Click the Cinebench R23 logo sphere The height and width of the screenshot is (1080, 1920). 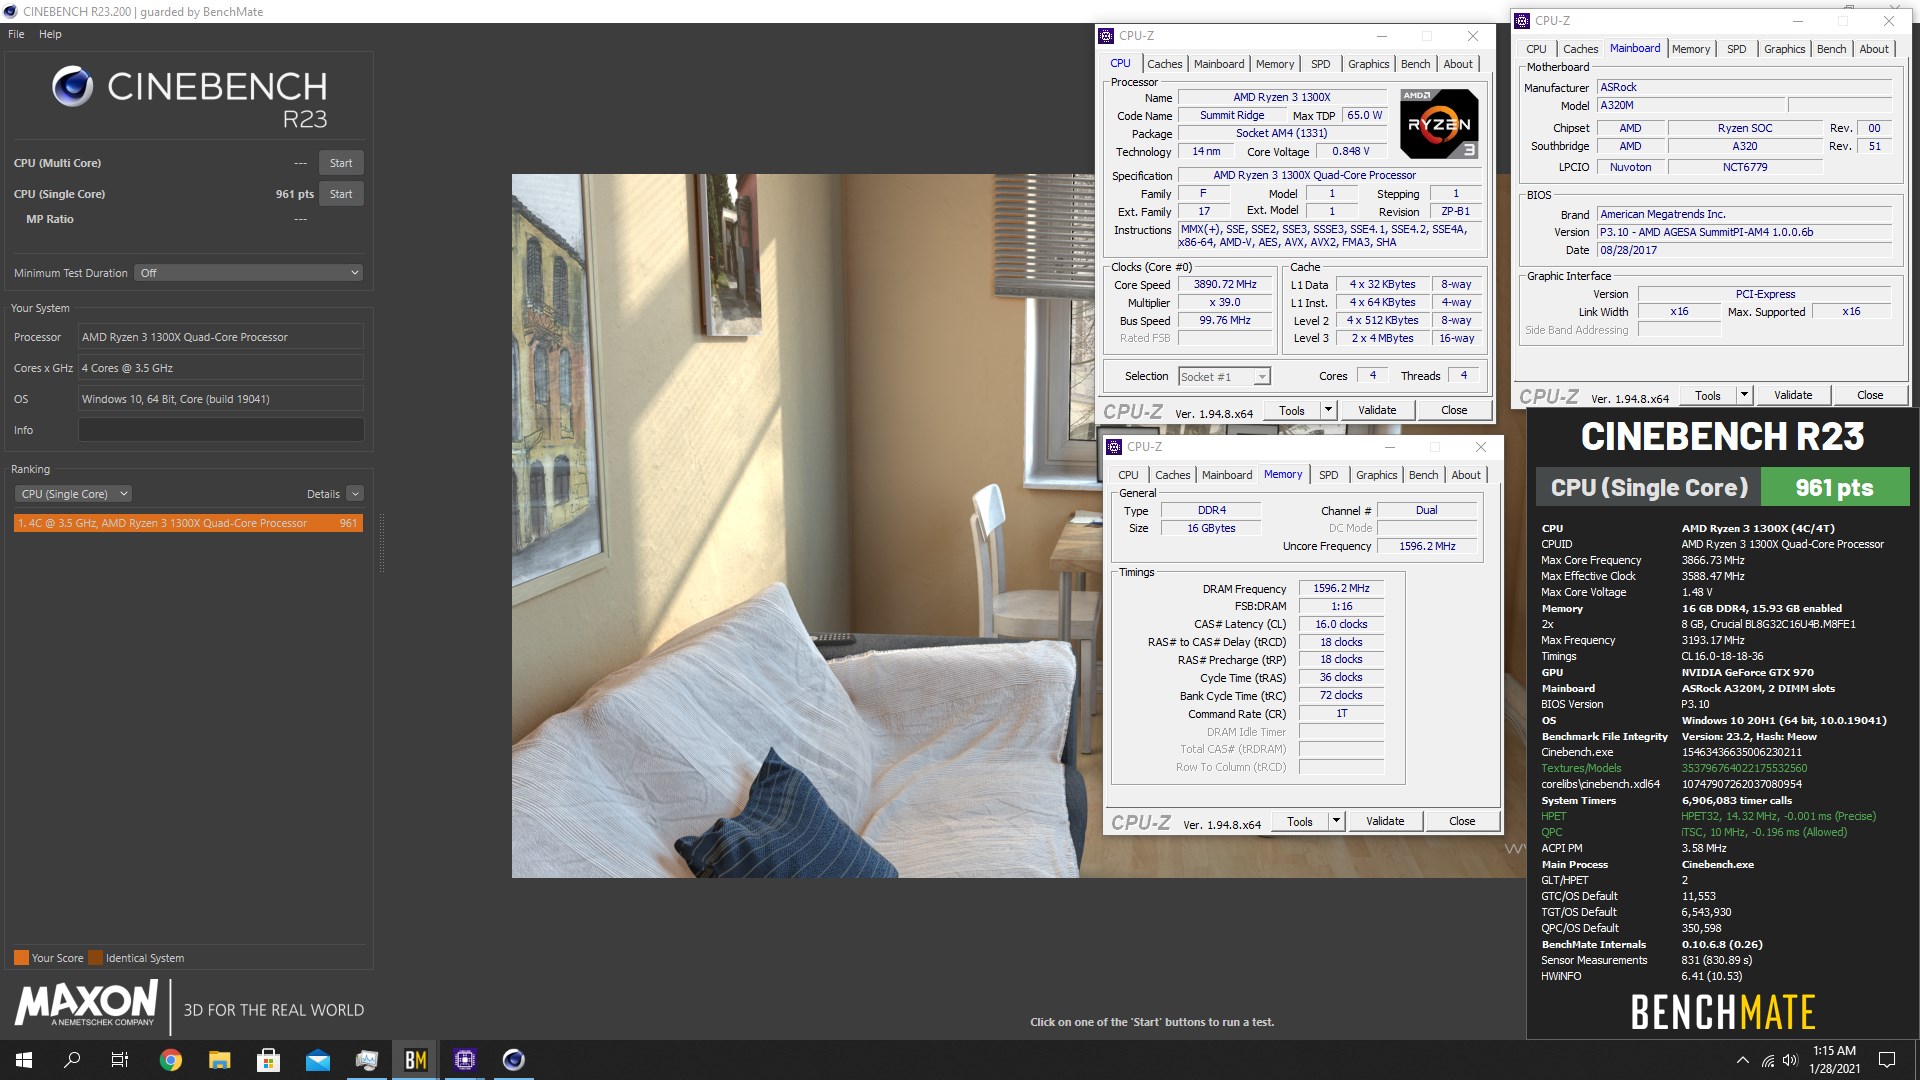pos(73,87)
